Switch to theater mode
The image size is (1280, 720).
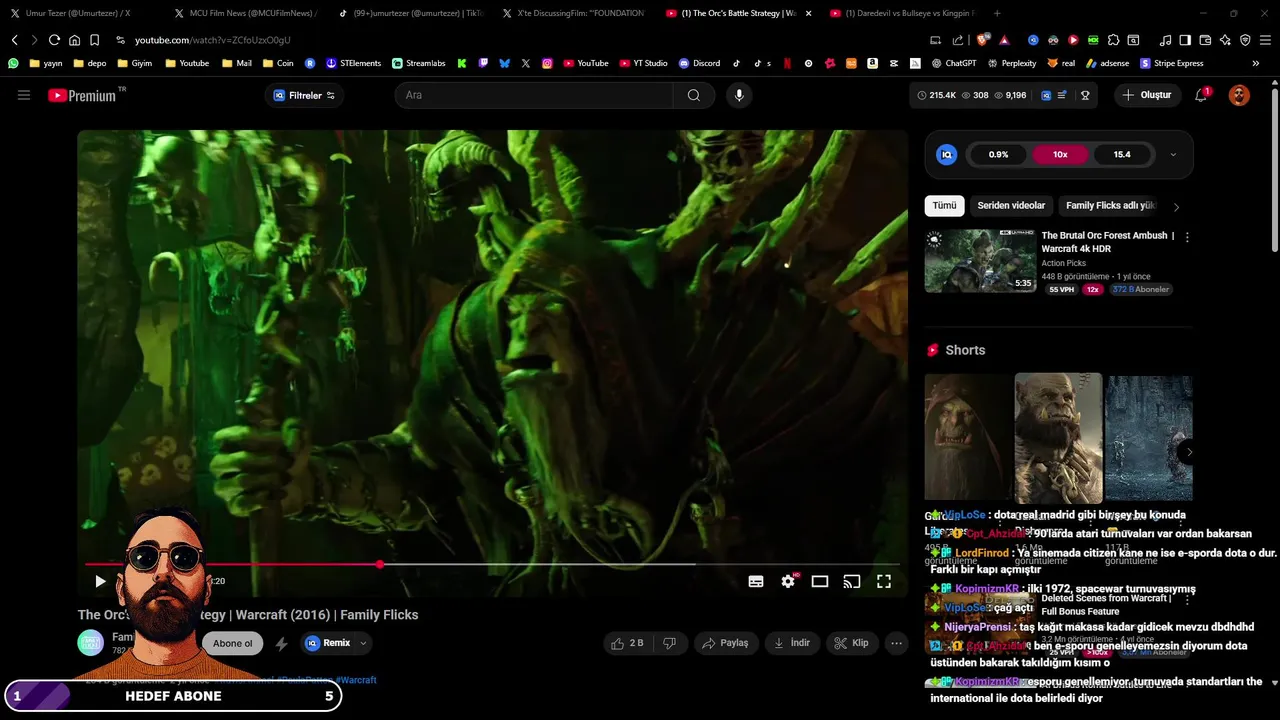click(820, 581)
